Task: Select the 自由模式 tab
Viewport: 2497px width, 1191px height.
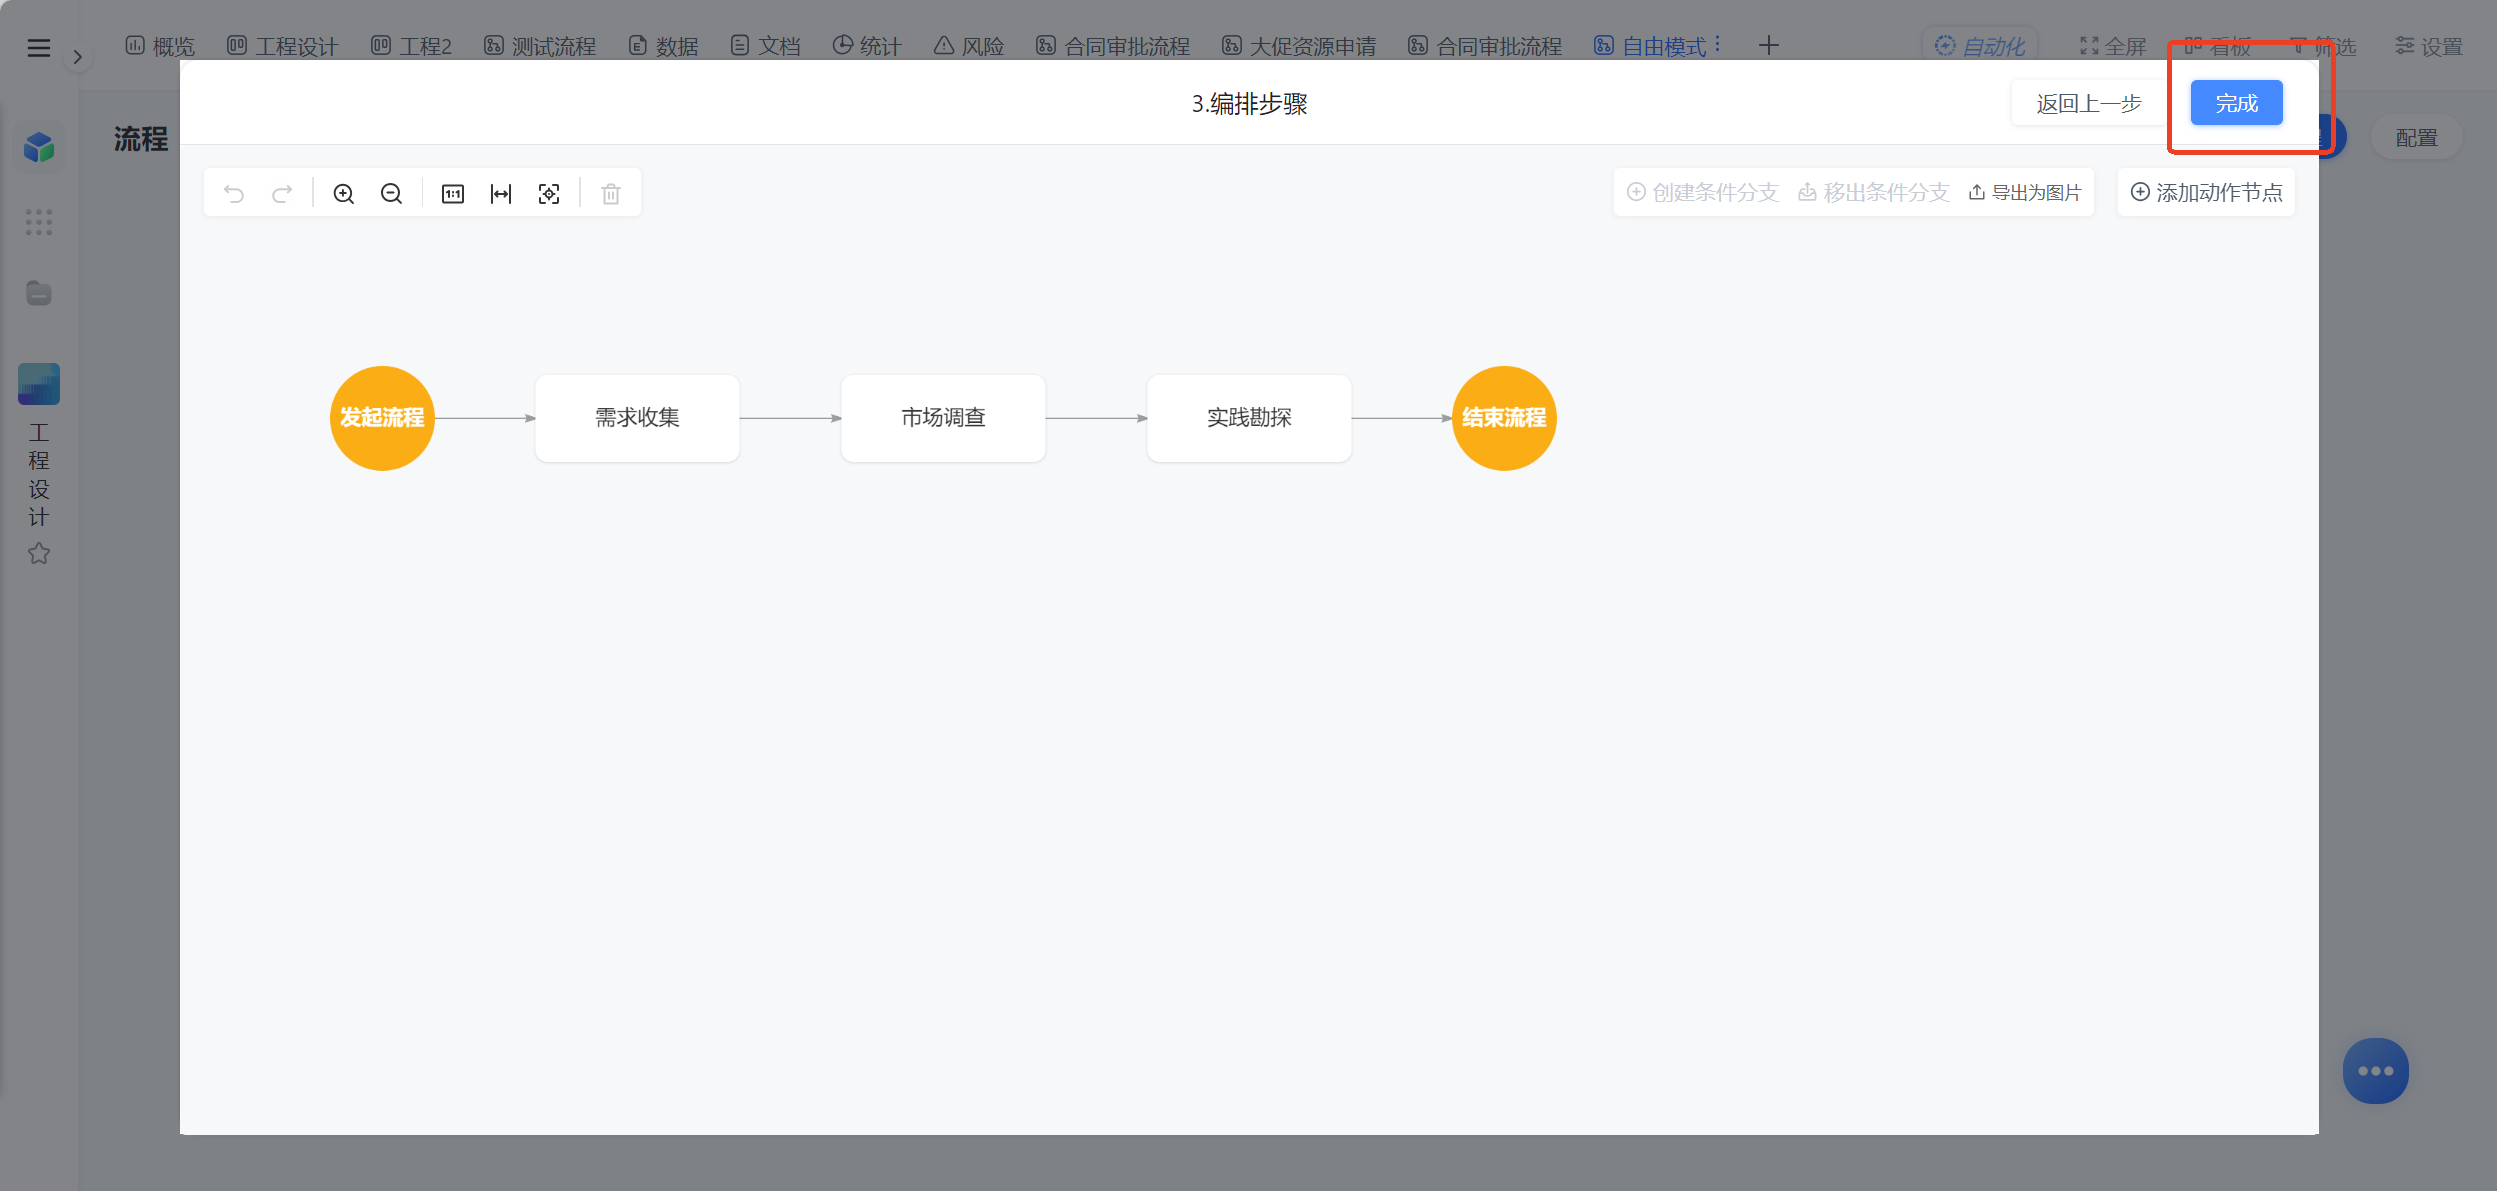Action: tap(1649, 46)
